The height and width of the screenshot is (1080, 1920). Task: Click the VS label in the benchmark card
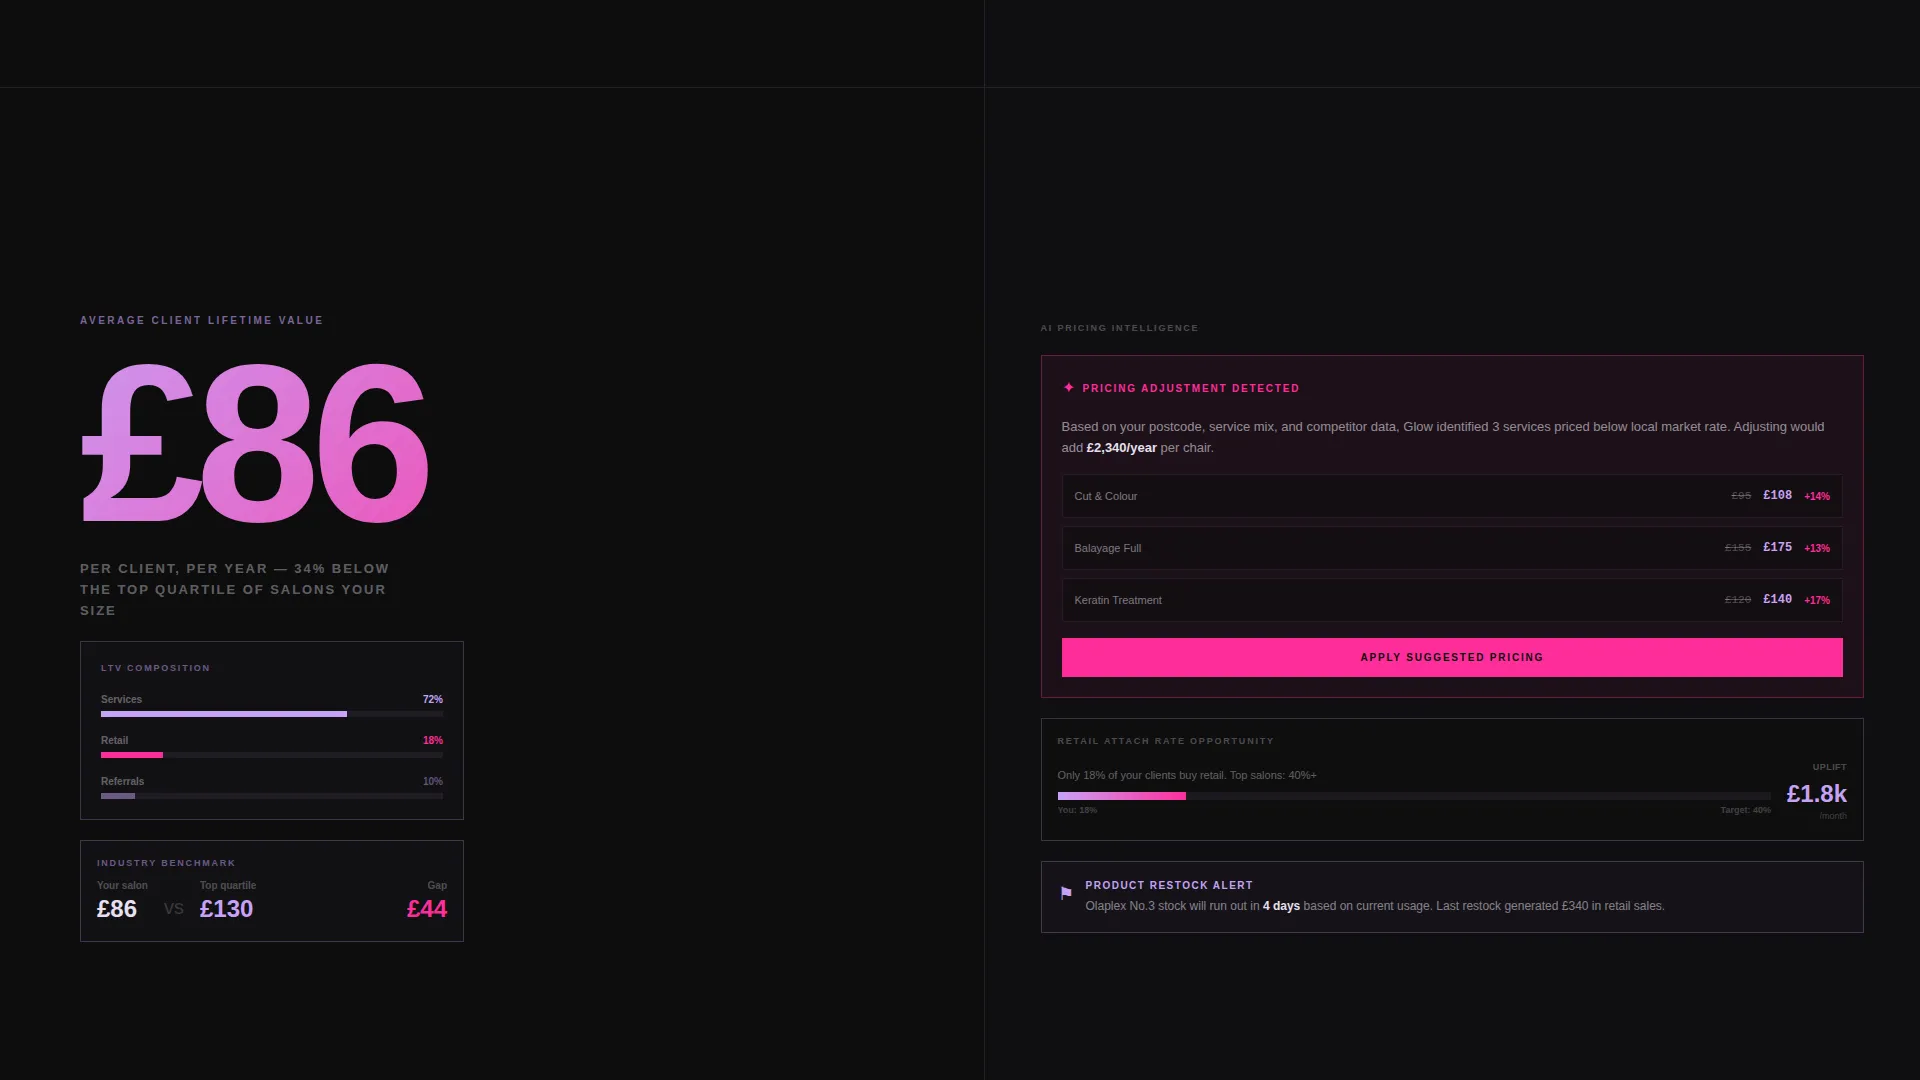174,909
